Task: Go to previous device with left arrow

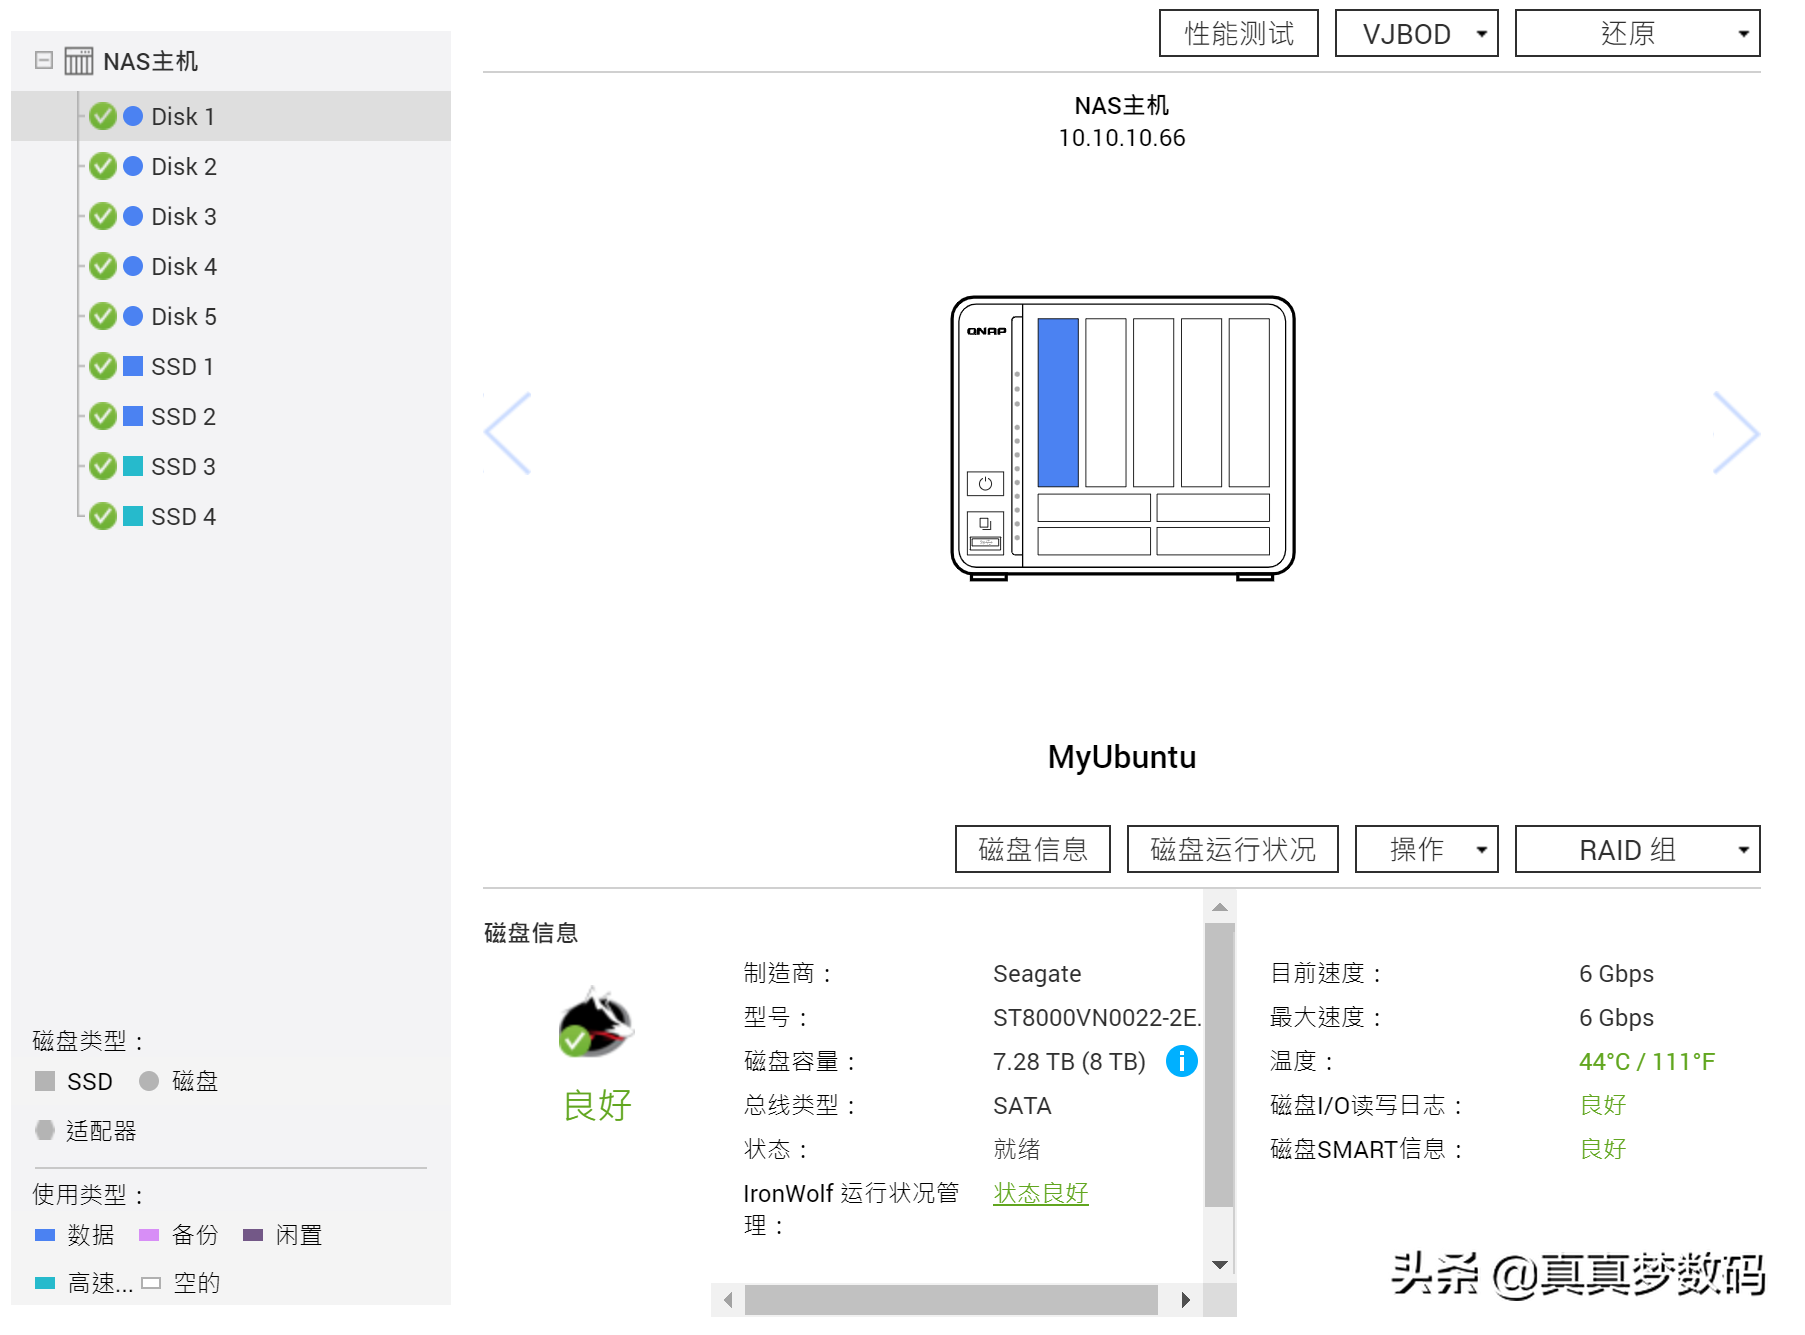Action: tap(508, 433)
